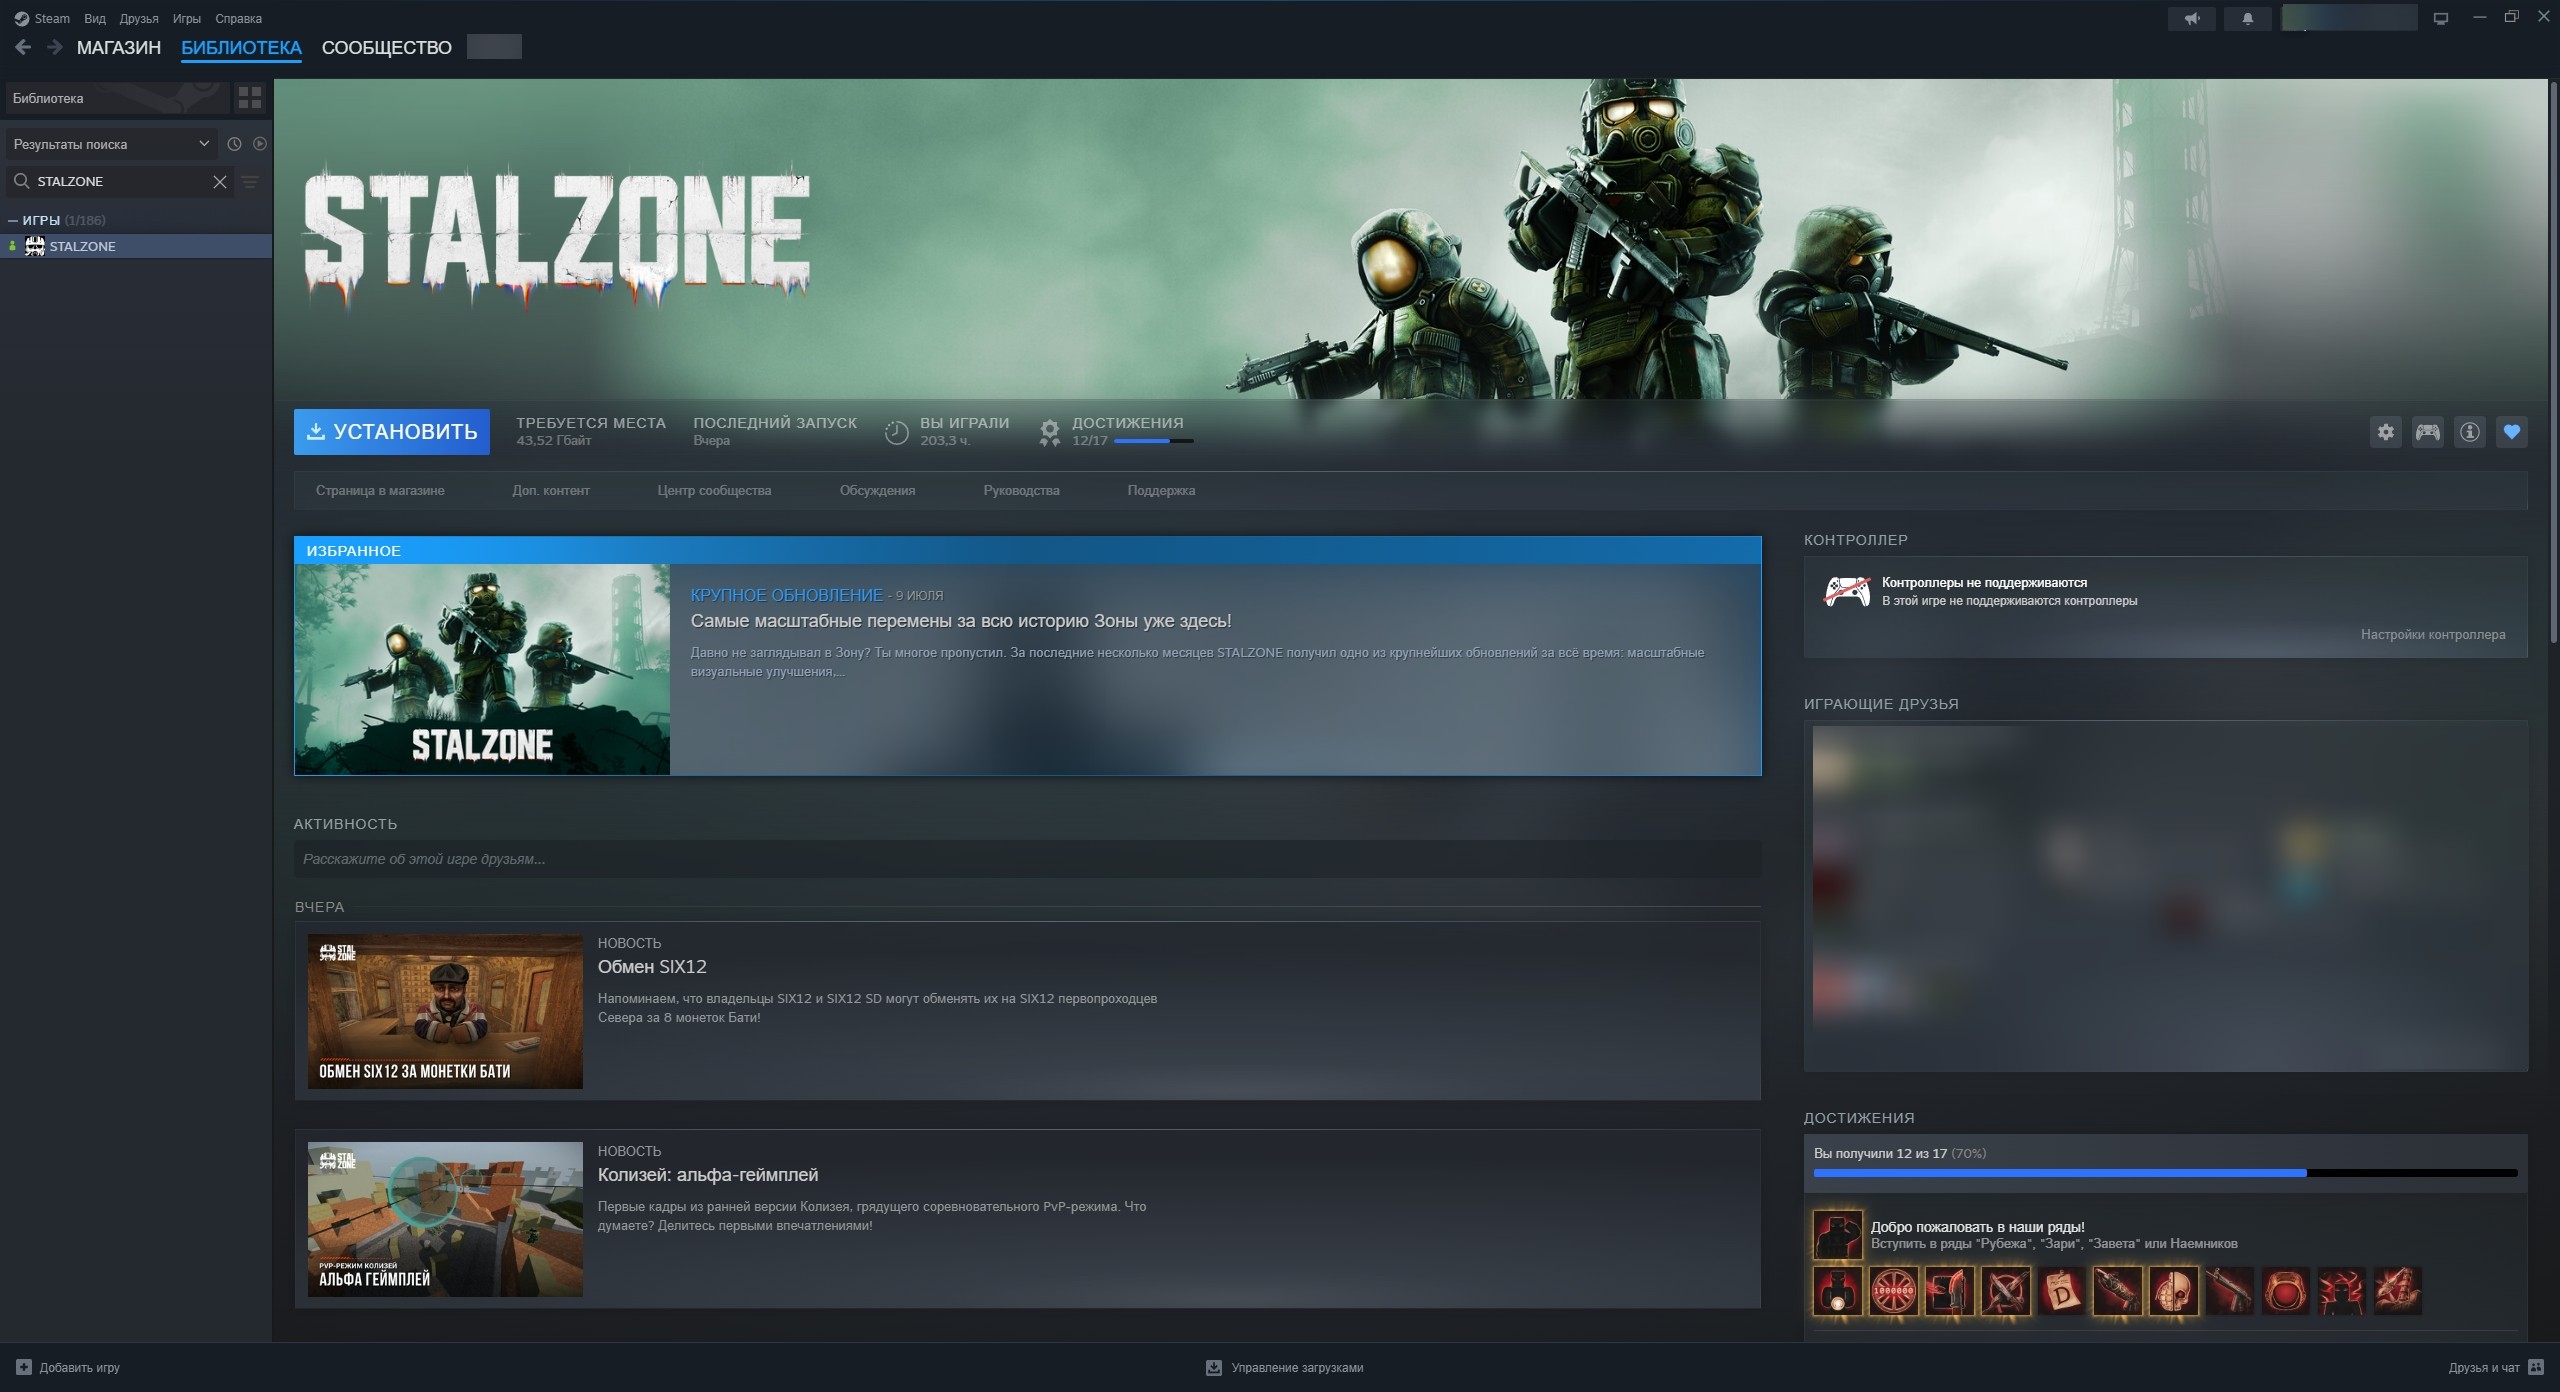Collapse the ИГРЫ category
This screenshot has height=1392, width=2560.
pyautogui.click(x=12, y=220)
